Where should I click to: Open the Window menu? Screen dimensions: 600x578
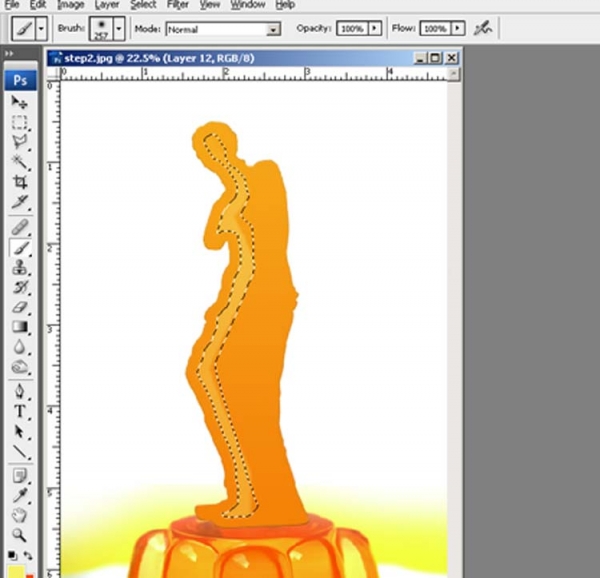pos(248,5)
